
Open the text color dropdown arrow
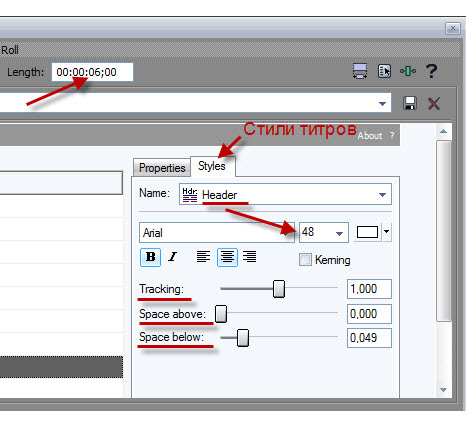(386, 231)
